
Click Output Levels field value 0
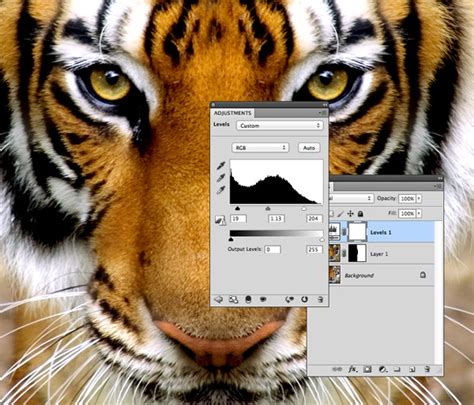point(273,249)
